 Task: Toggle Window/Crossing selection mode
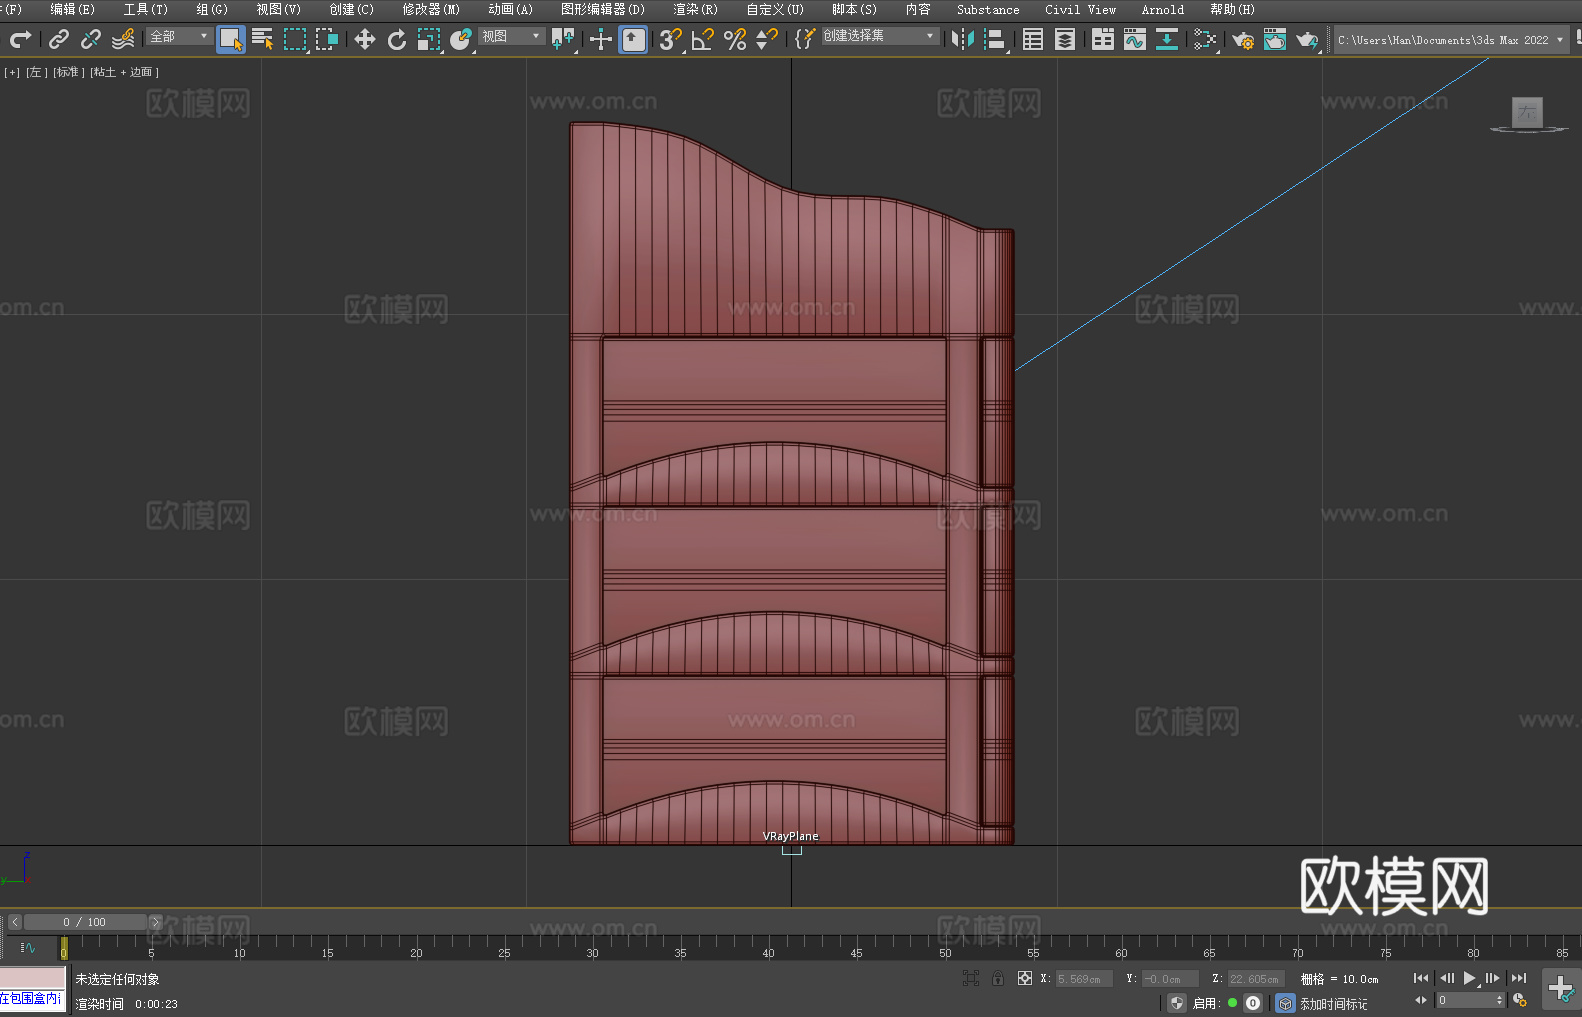[x=327, y=39]
